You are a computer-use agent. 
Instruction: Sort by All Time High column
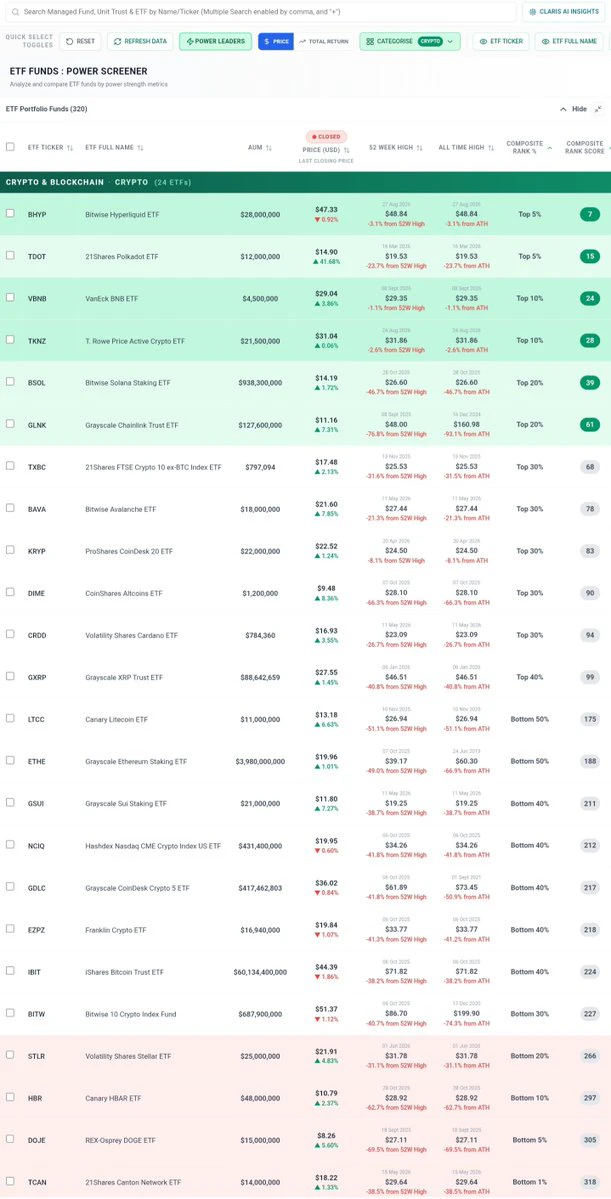tap(466, 148)
